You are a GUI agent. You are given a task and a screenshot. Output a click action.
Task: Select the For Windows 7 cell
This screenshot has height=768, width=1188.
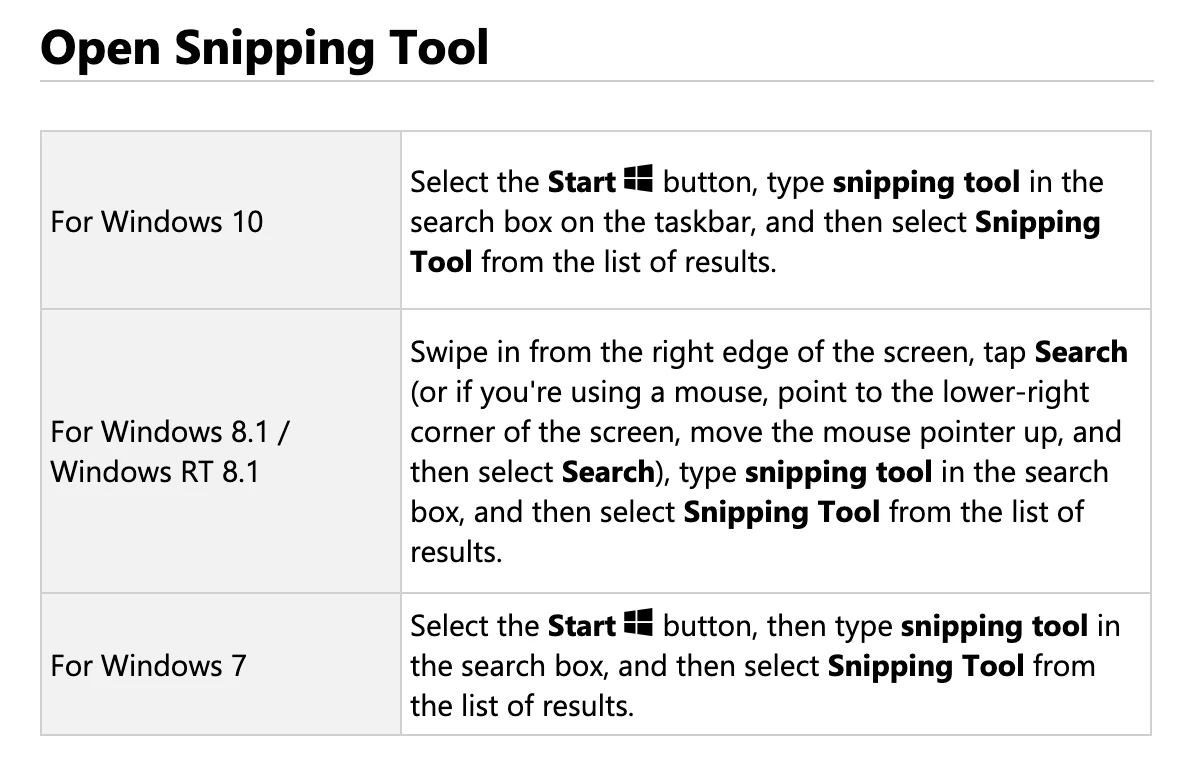tap(220, 664)
